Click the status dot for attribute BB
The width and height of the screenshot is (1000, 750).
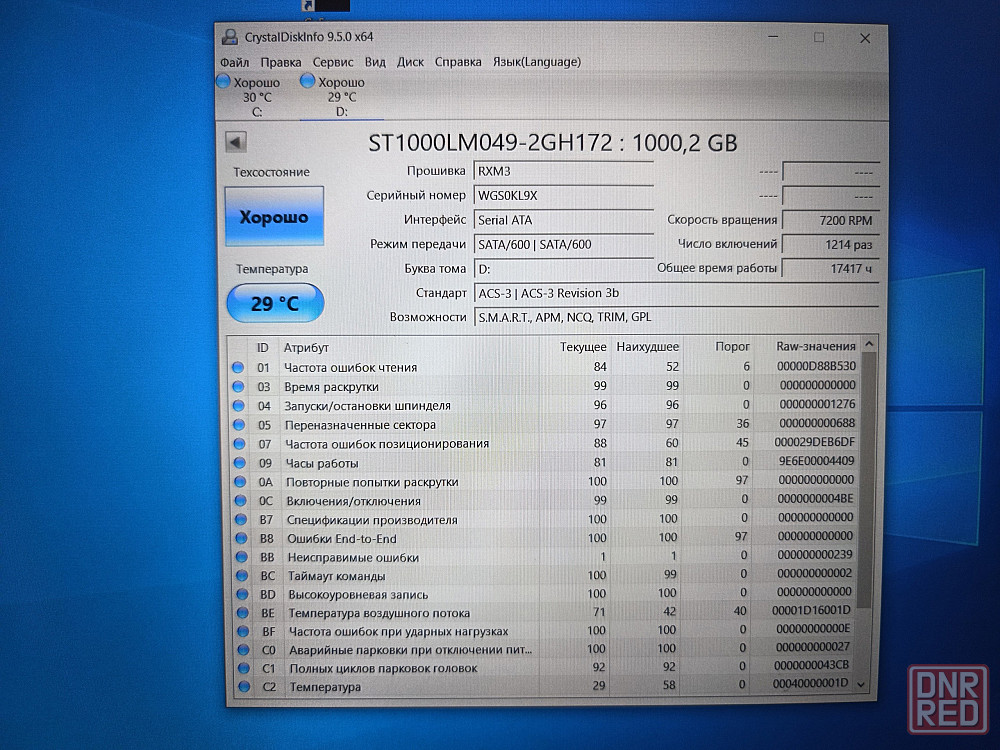point(241,557)
